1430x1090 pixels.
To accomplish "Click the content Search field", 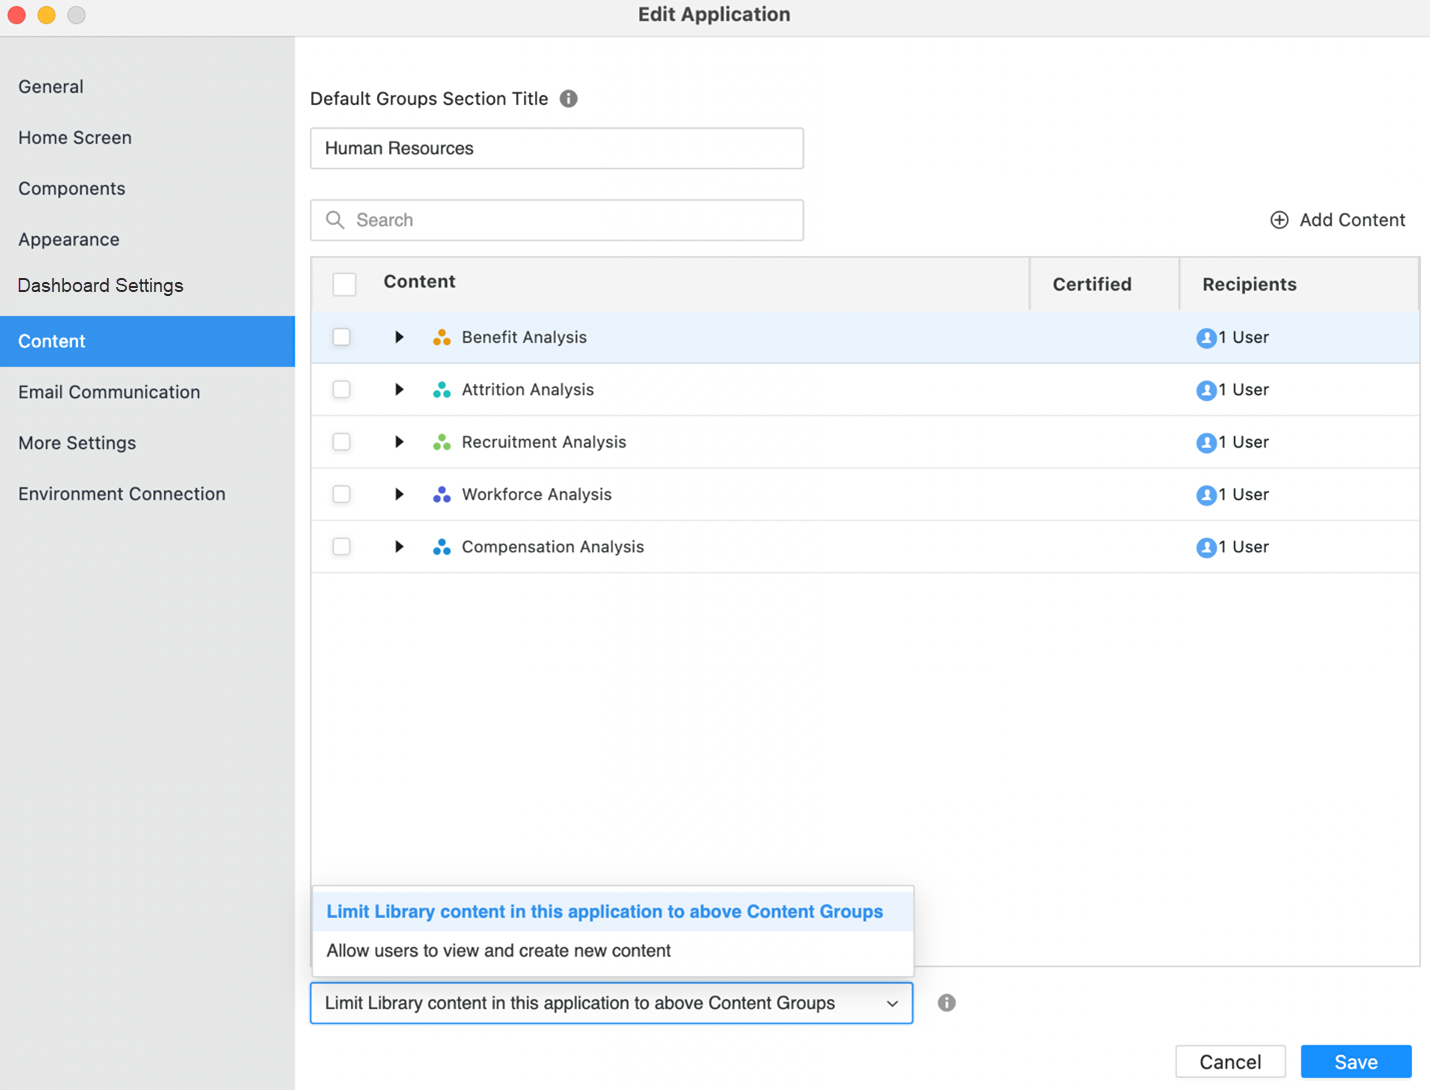I will [x=570, y=220].
